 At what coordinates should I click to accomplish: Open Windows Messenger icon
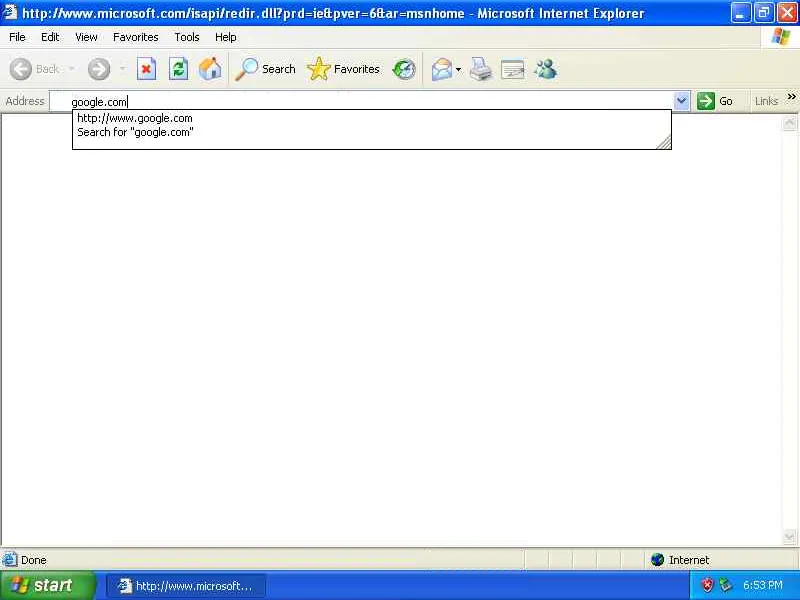(x=545, y=69)
